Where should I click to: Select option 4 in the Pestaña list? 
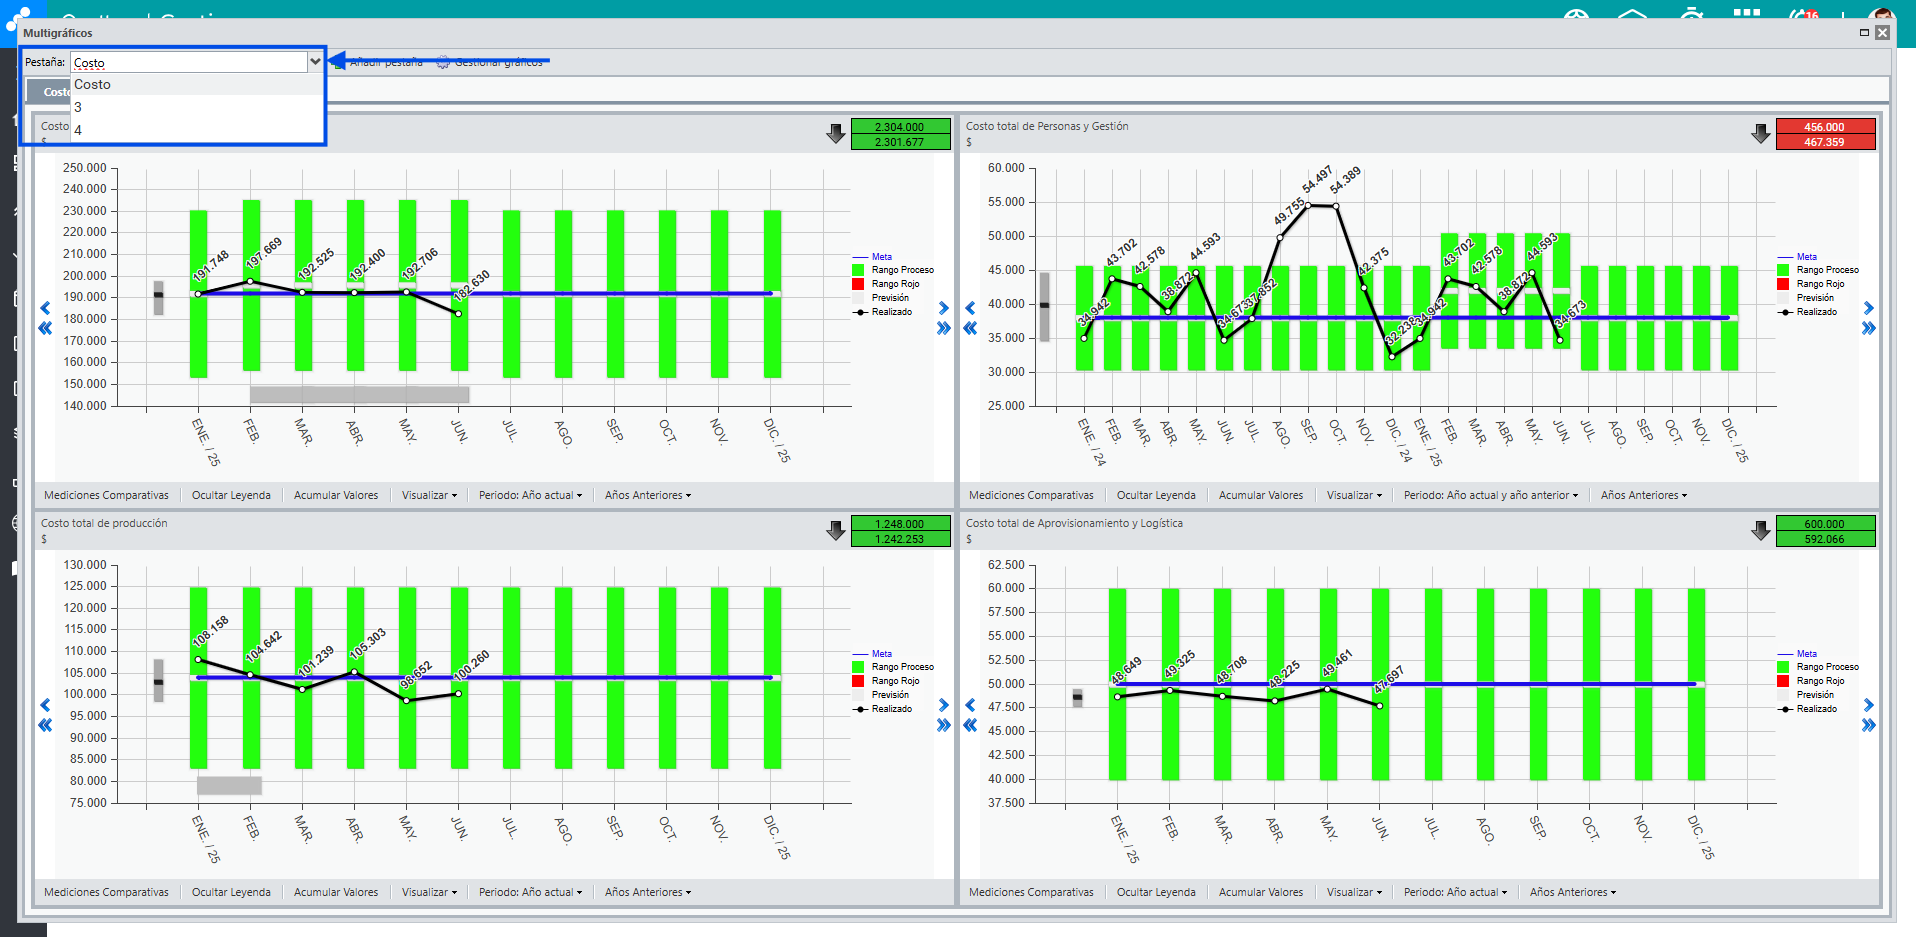point(78,130)
